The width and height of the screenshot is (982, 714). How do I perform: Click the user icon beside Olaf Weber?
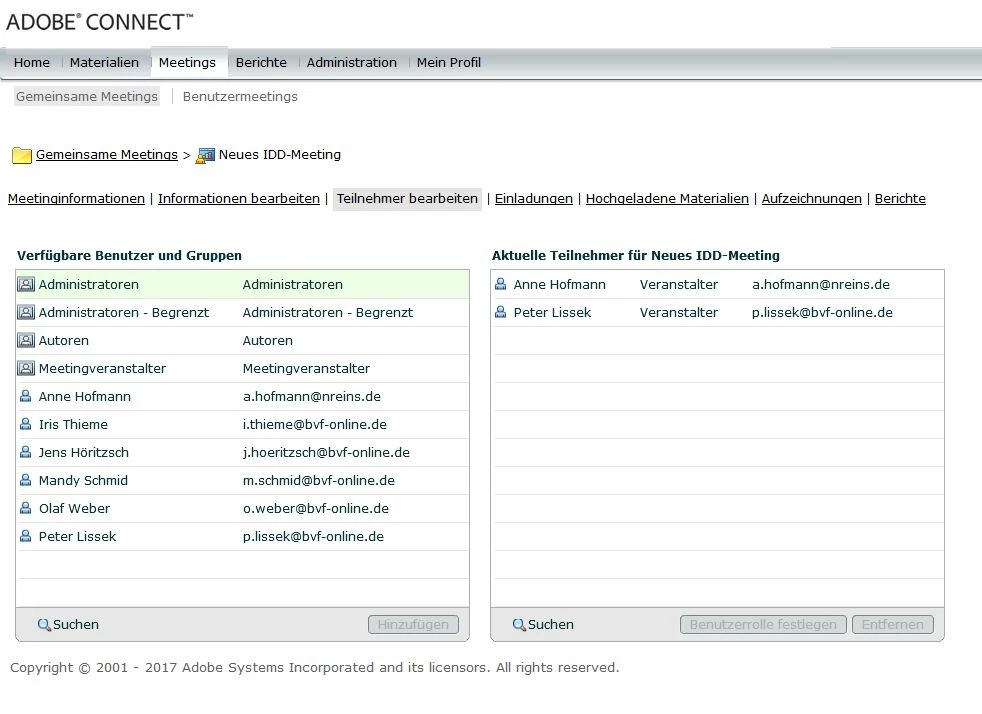26,508
